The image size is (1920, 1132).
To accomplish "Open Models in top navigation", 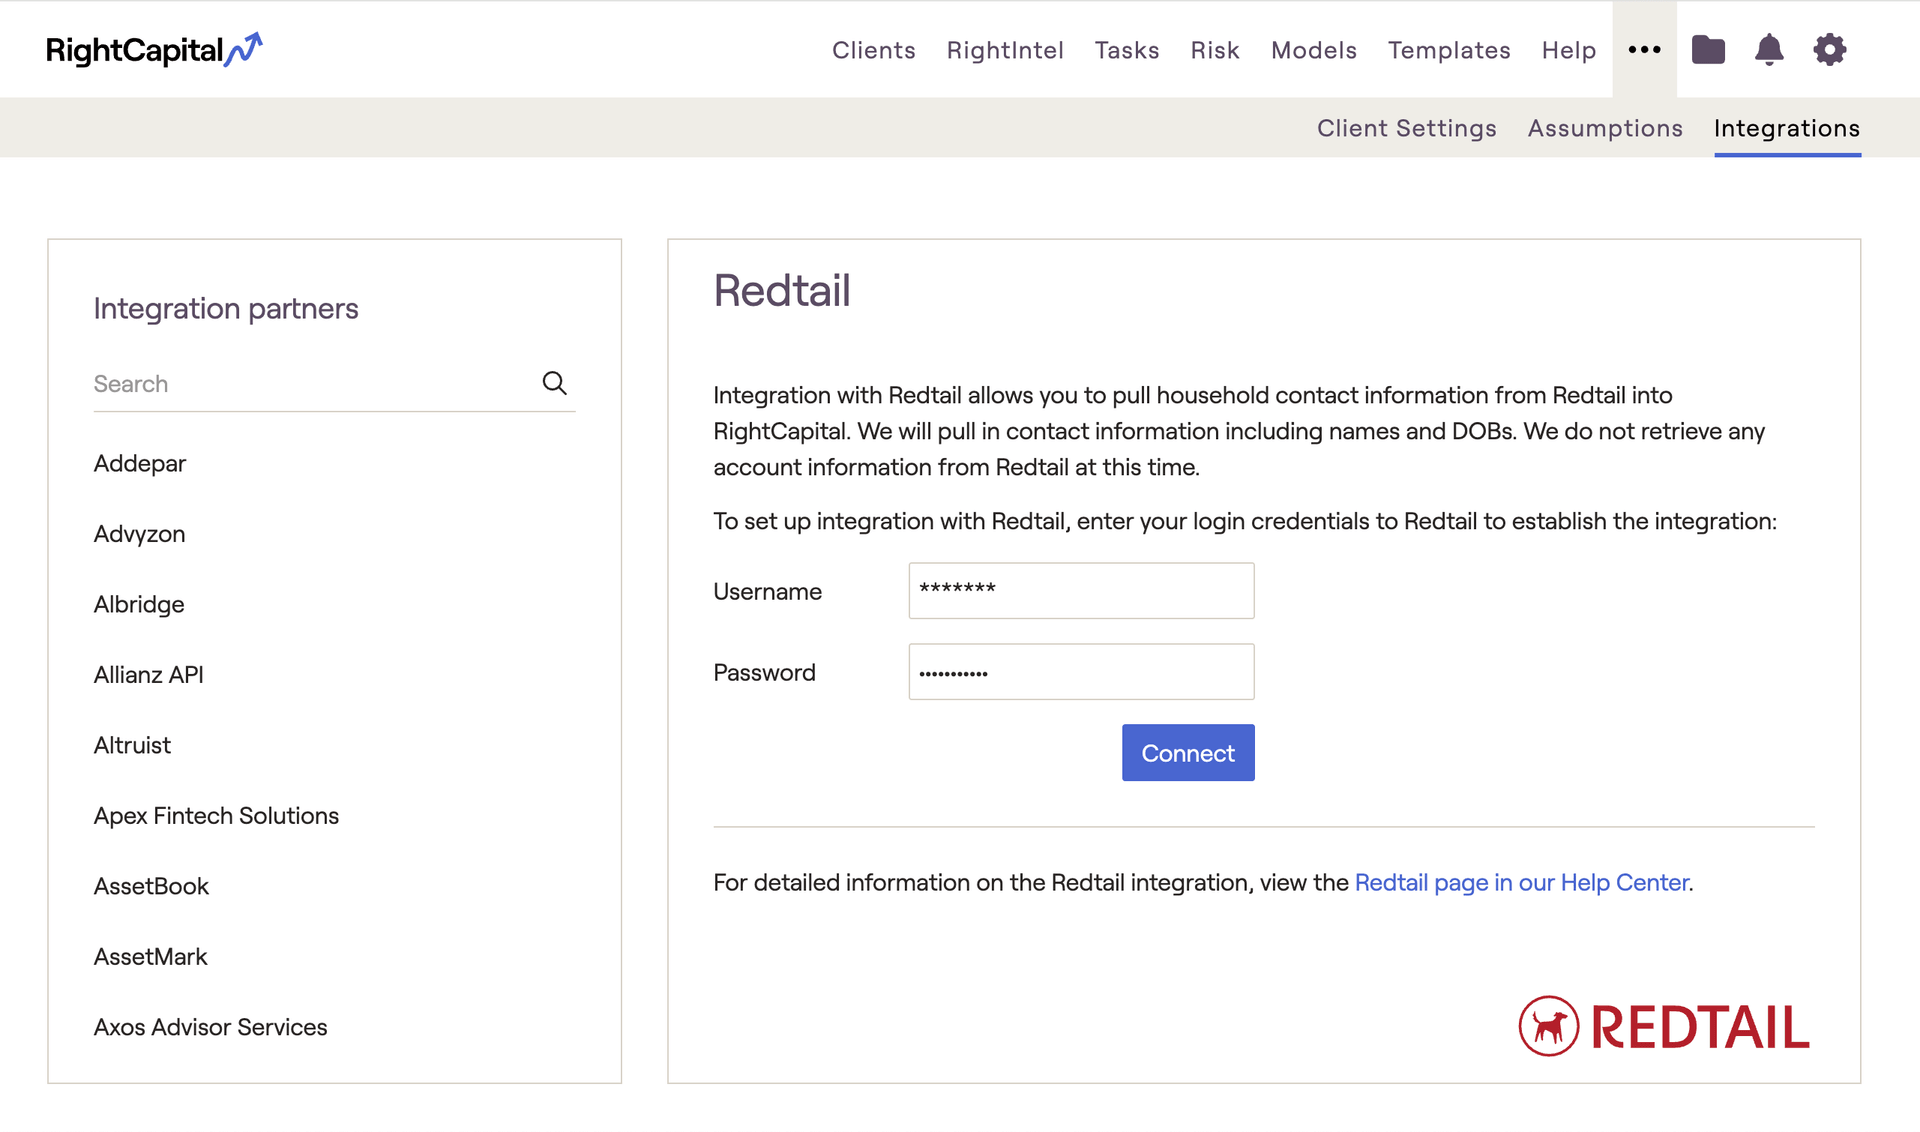I will (1314, 50).
